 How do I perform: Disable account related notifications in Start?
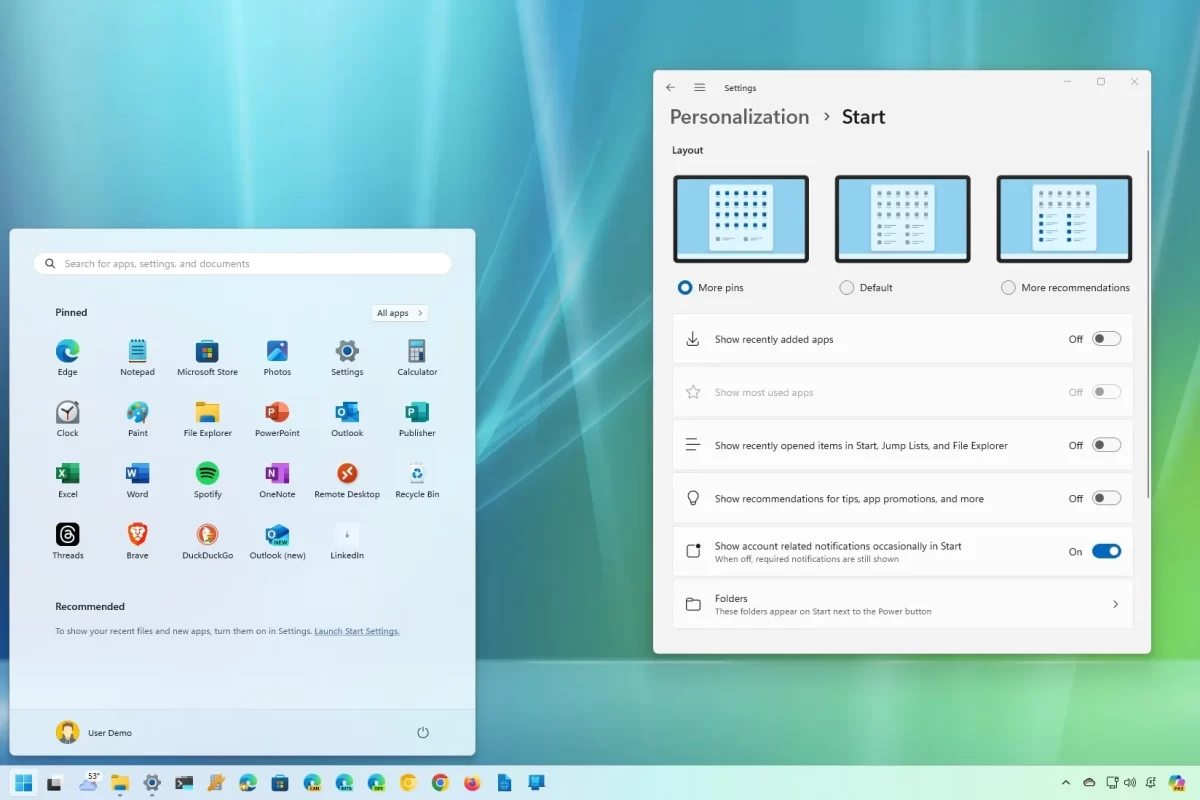point(1106,551)
